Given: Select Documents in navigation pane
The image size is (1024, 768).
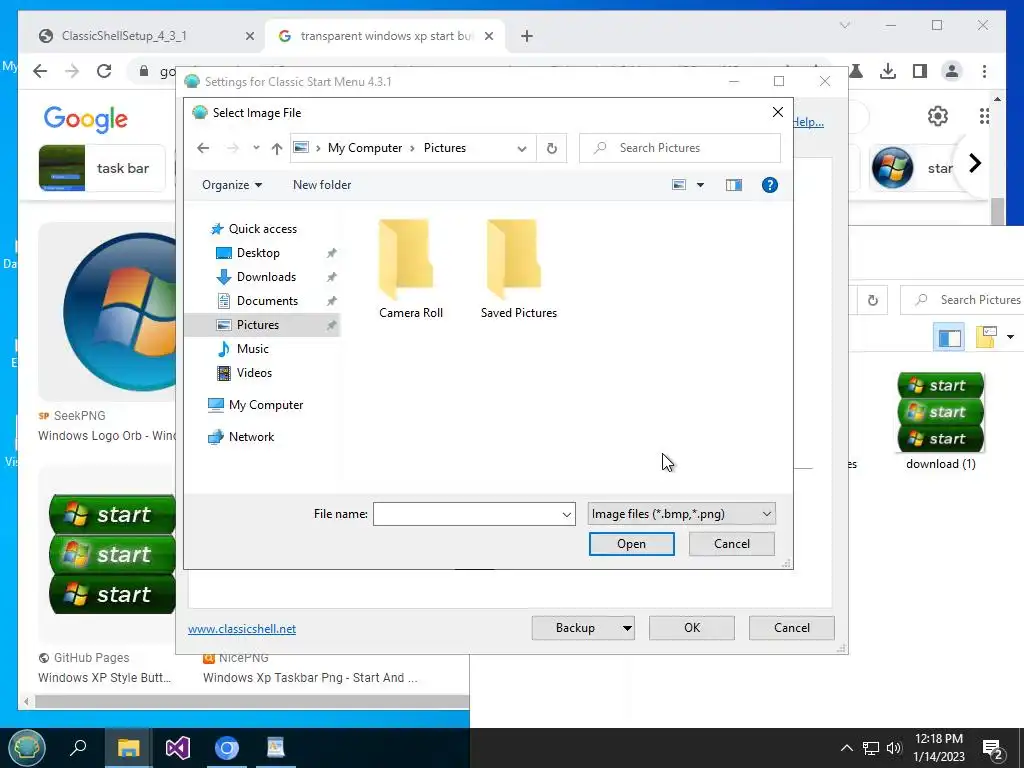Looking at the screenshot, I should tap(267, 301).
